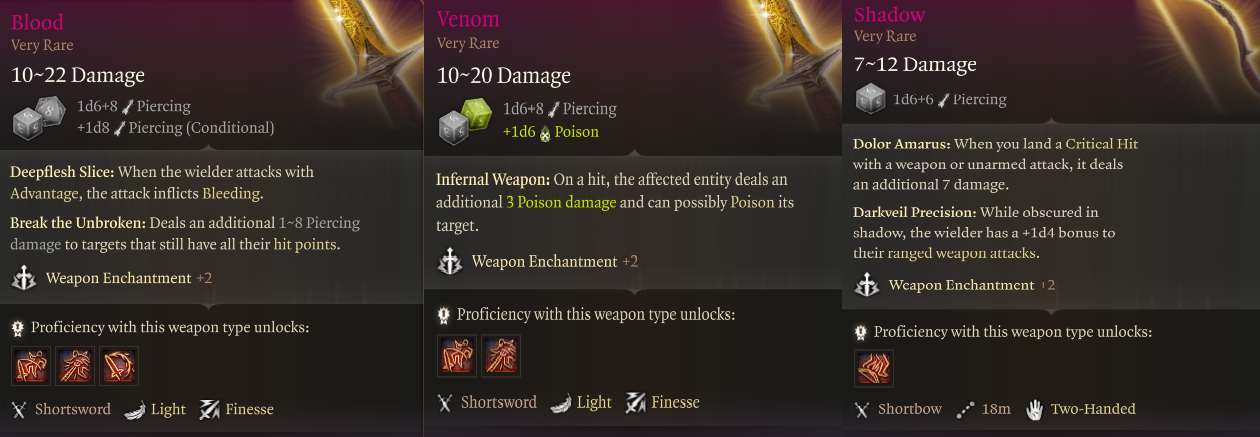Click the Weapon Enchantment icon on Venom
1260x437 pixels.
[x=450, y=262]
